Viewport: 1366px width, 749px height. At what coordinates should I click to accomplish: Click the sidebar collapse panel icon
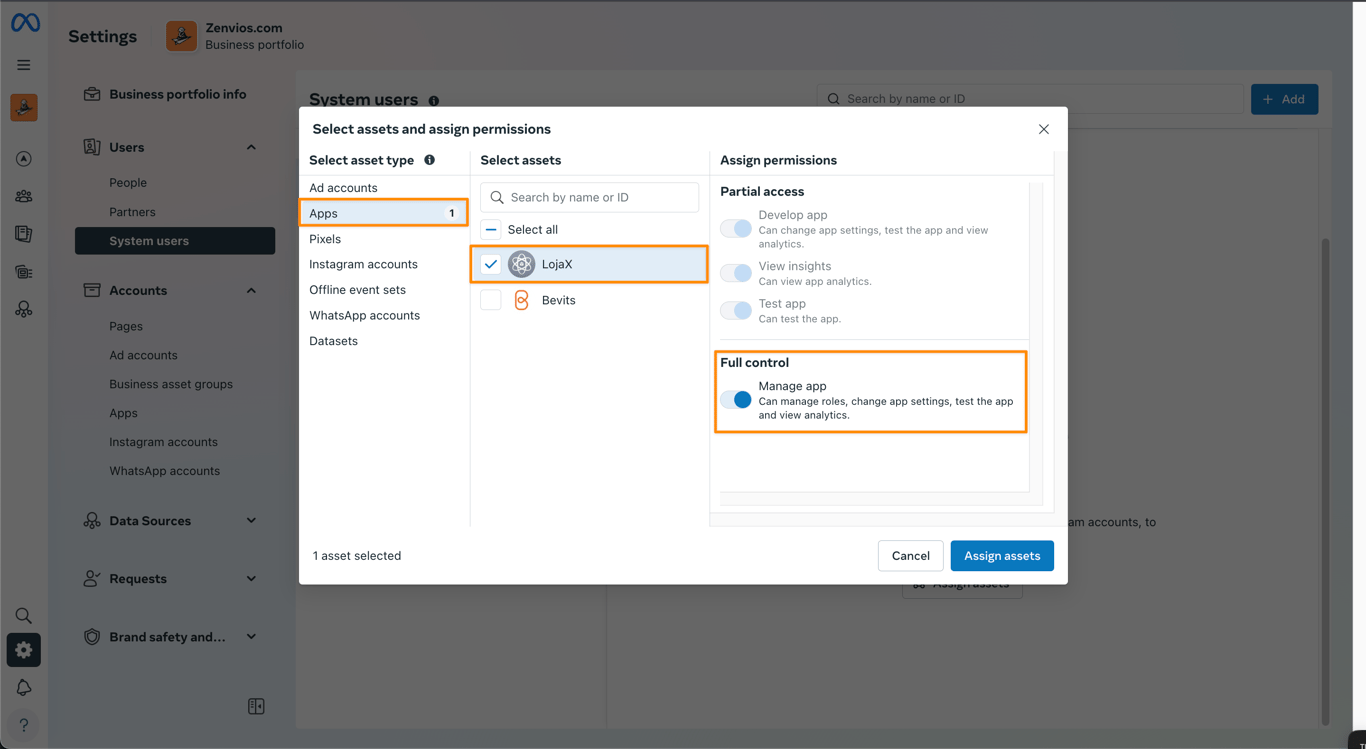[x=256, y=706]
